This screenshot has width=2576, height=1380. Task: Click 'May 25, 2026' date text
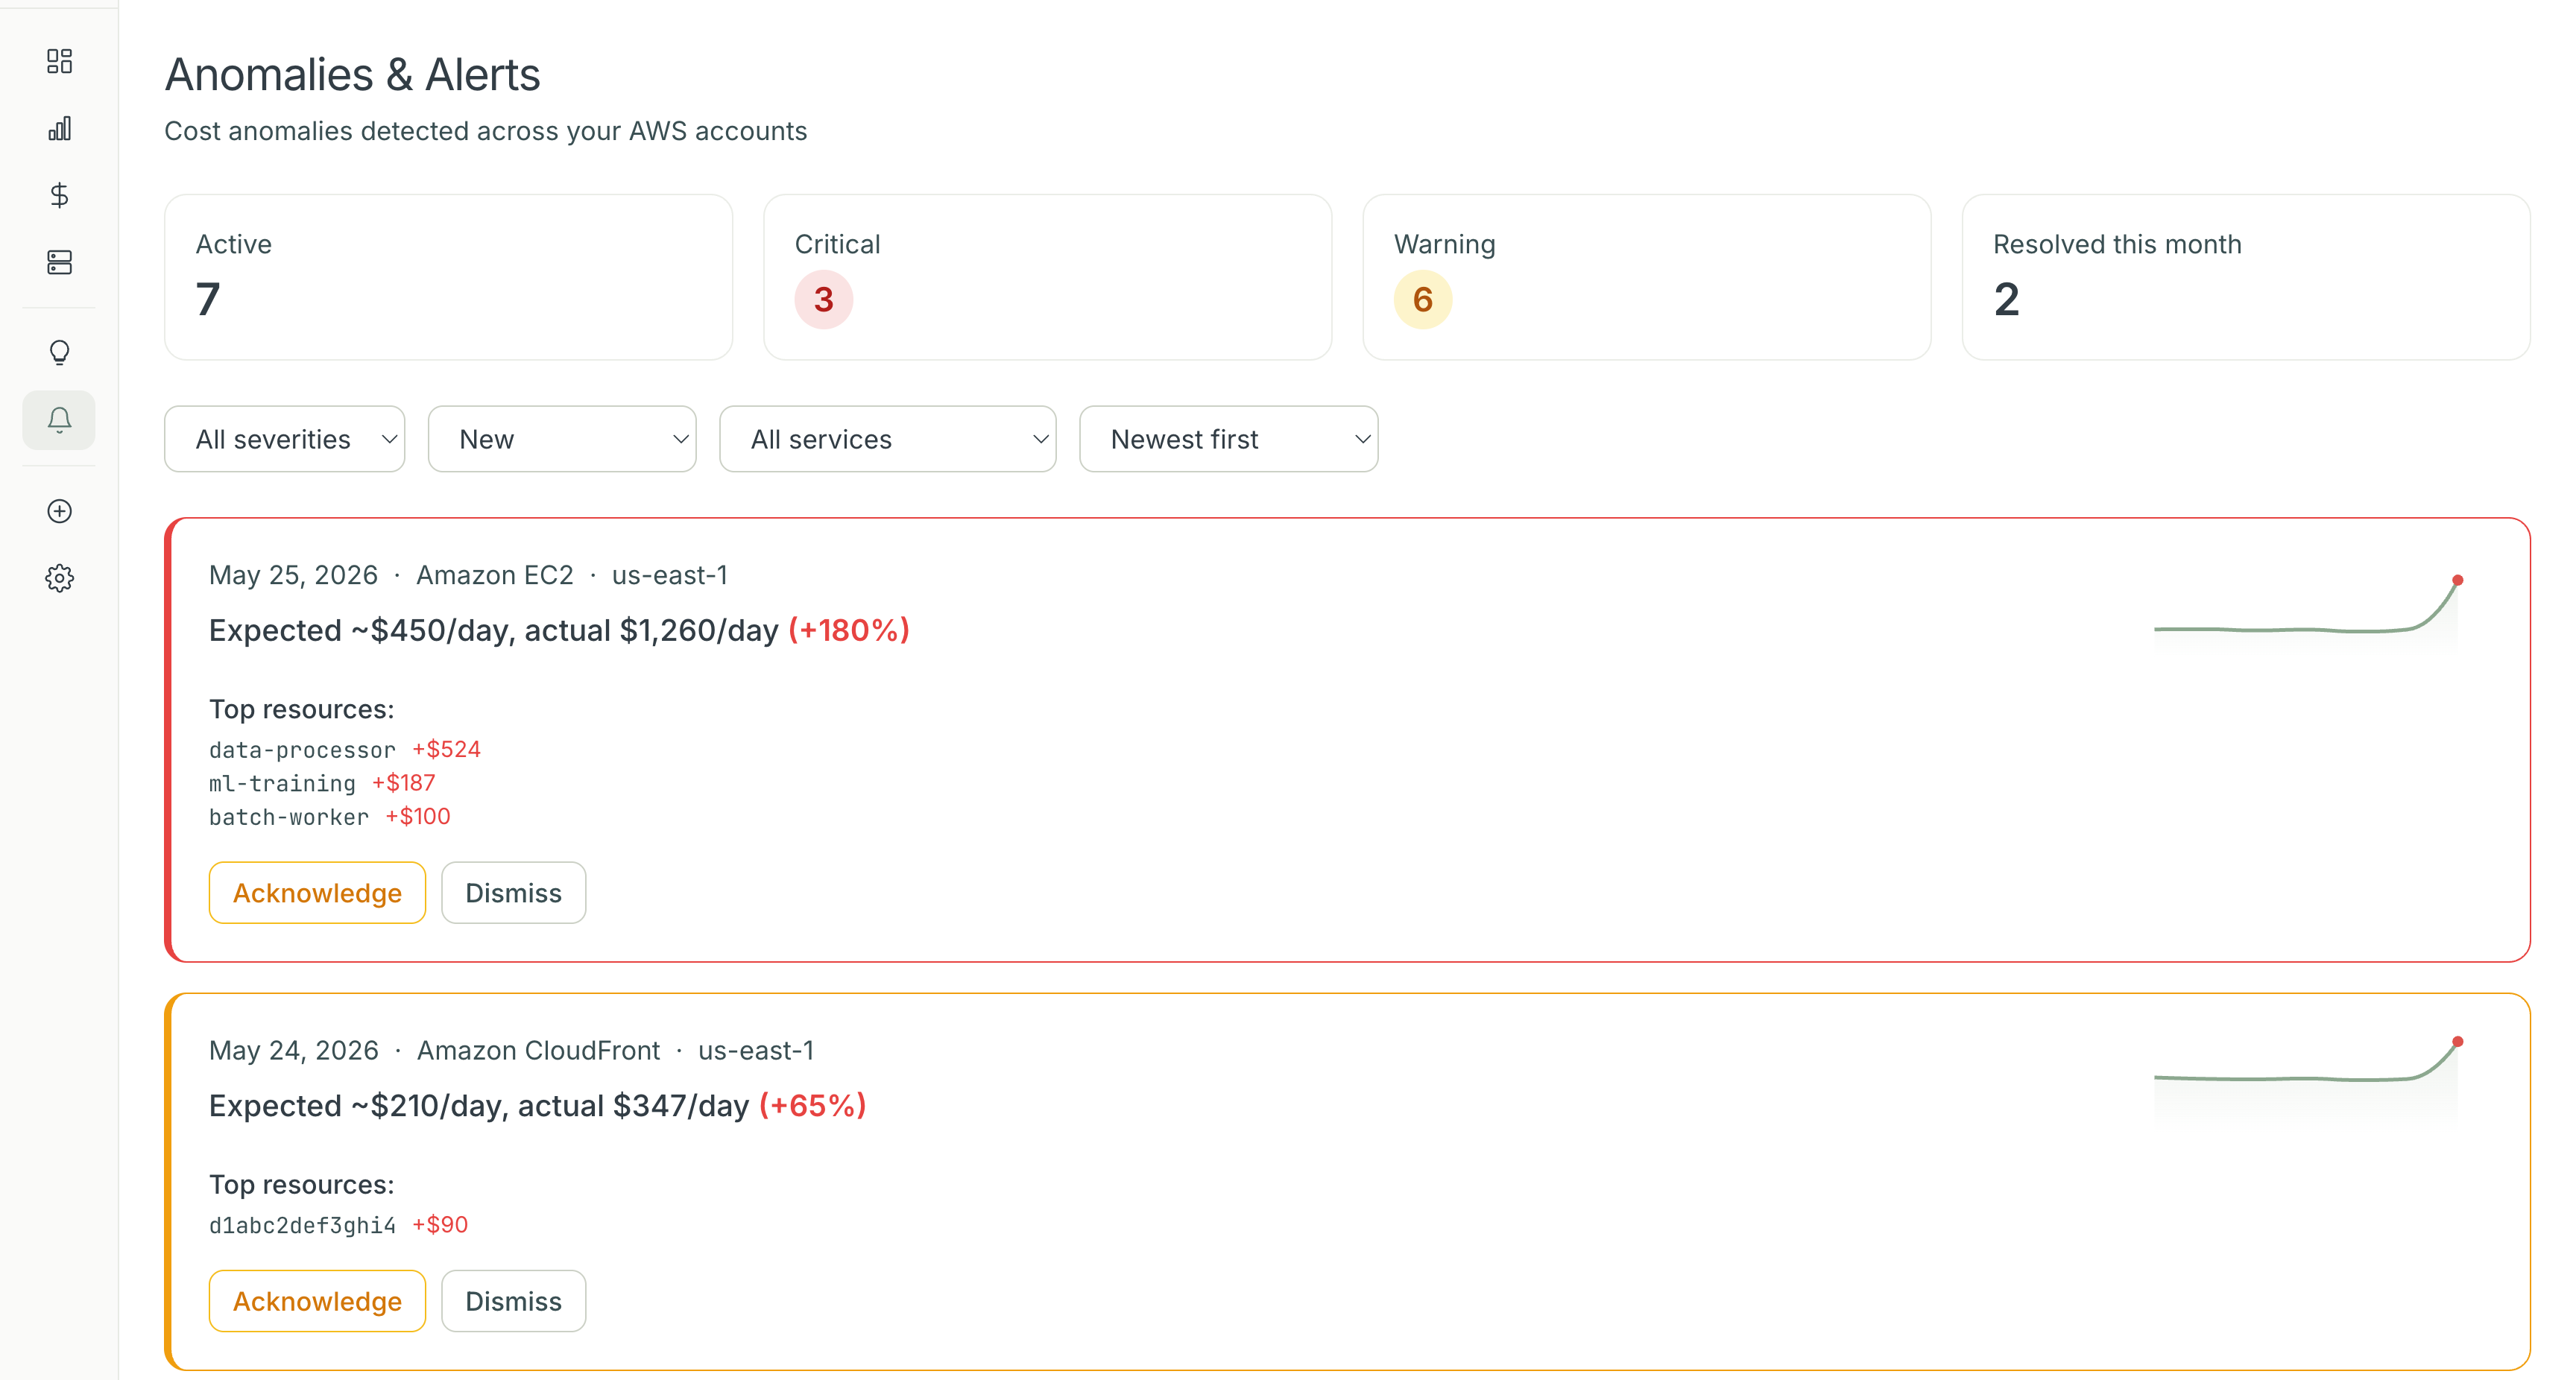pos(293,575)
